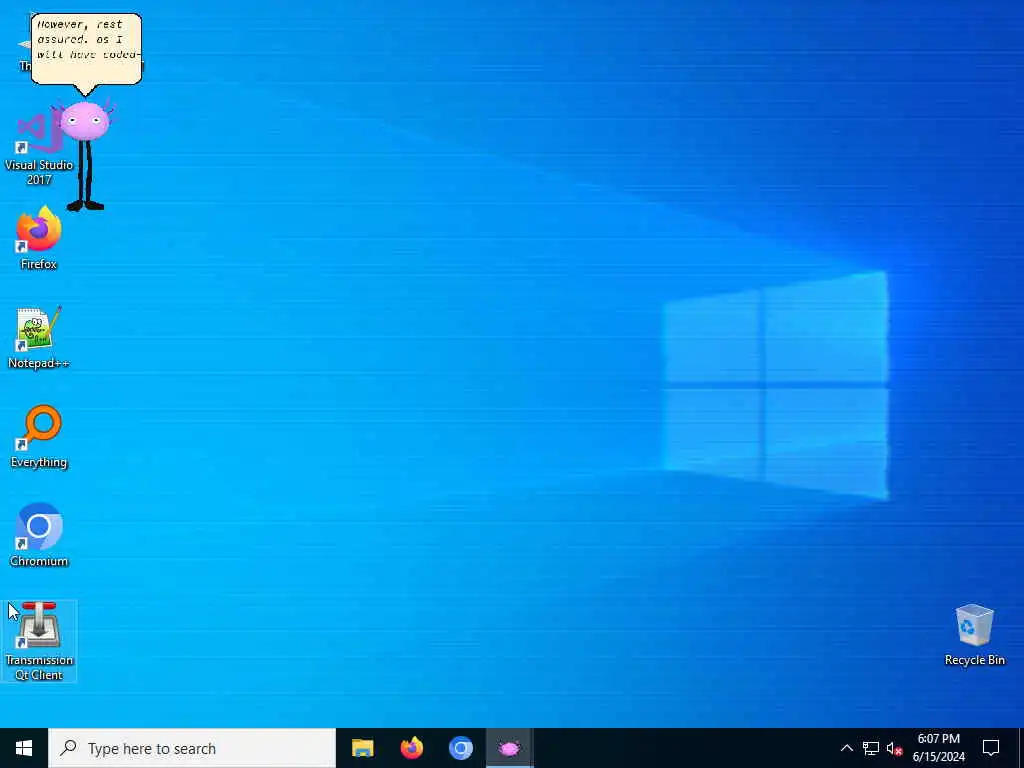
Task: Select the Firefox desktop shortcut
Action: click(x=39, y=238)
